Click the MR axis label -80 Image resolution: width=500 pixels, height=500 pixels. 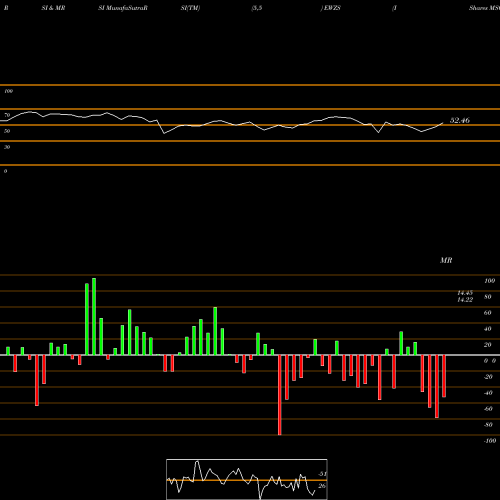tap(488, 425)
